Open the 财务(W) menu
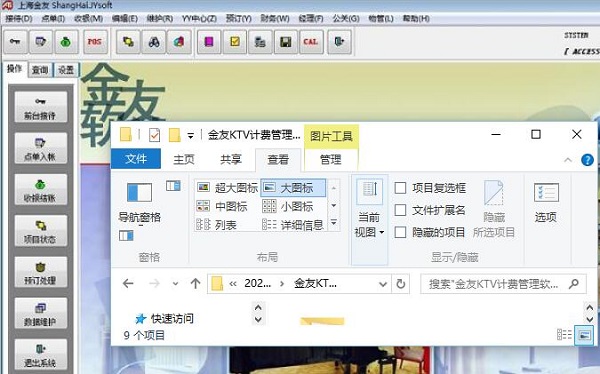Image resolution: width=600 pixels, height=374 pixels. [x=275, y=18]
